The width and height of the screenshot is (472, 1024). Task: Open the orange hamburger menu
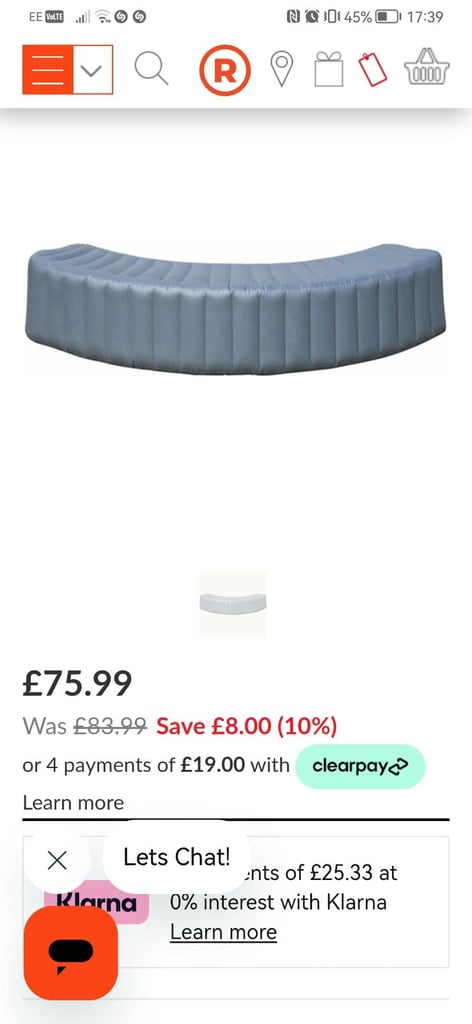[x=47, y=70]
